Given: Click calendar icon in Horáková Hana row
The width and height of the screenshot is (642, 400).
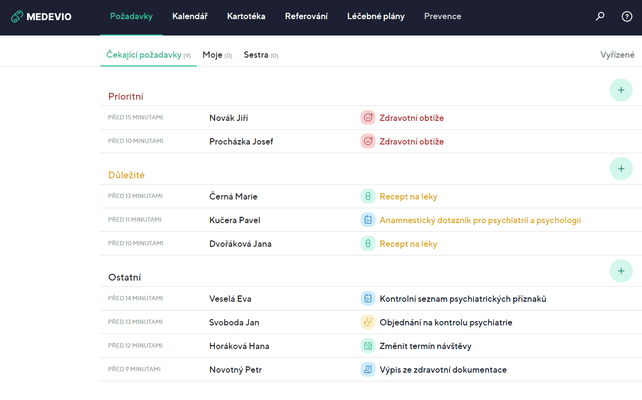Looking at the screenshot, I should coord(367,346).
